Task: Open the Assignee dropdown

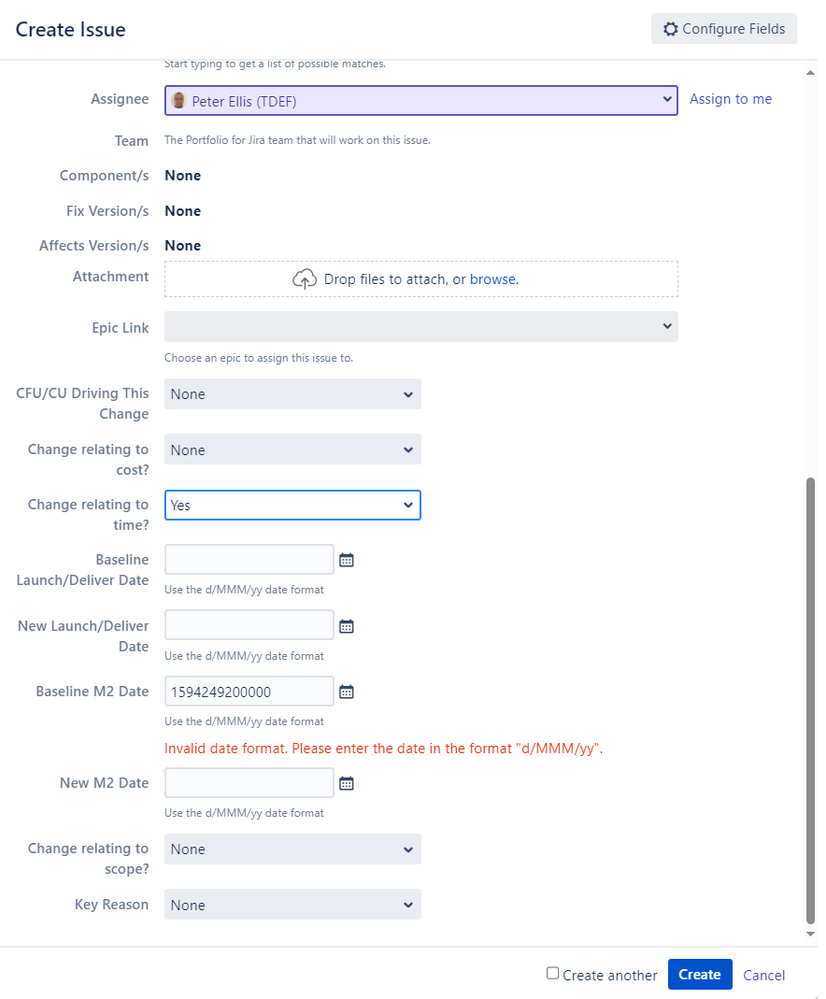Action: (421, 101)
